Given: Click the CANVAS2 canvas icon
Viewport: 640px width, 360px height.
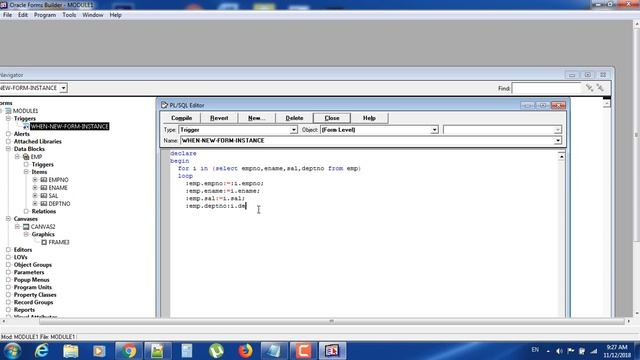Looking at the screenshot, I should 26,227.
